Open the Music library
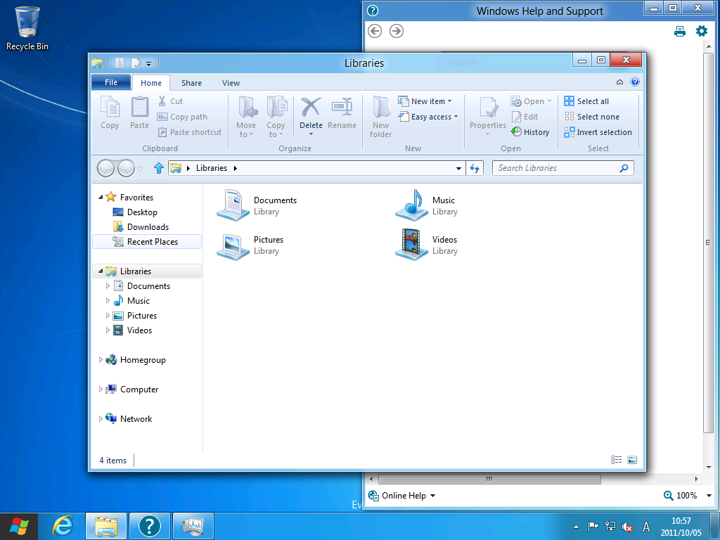This screenshot has width=720, height=540. point(427,205)
